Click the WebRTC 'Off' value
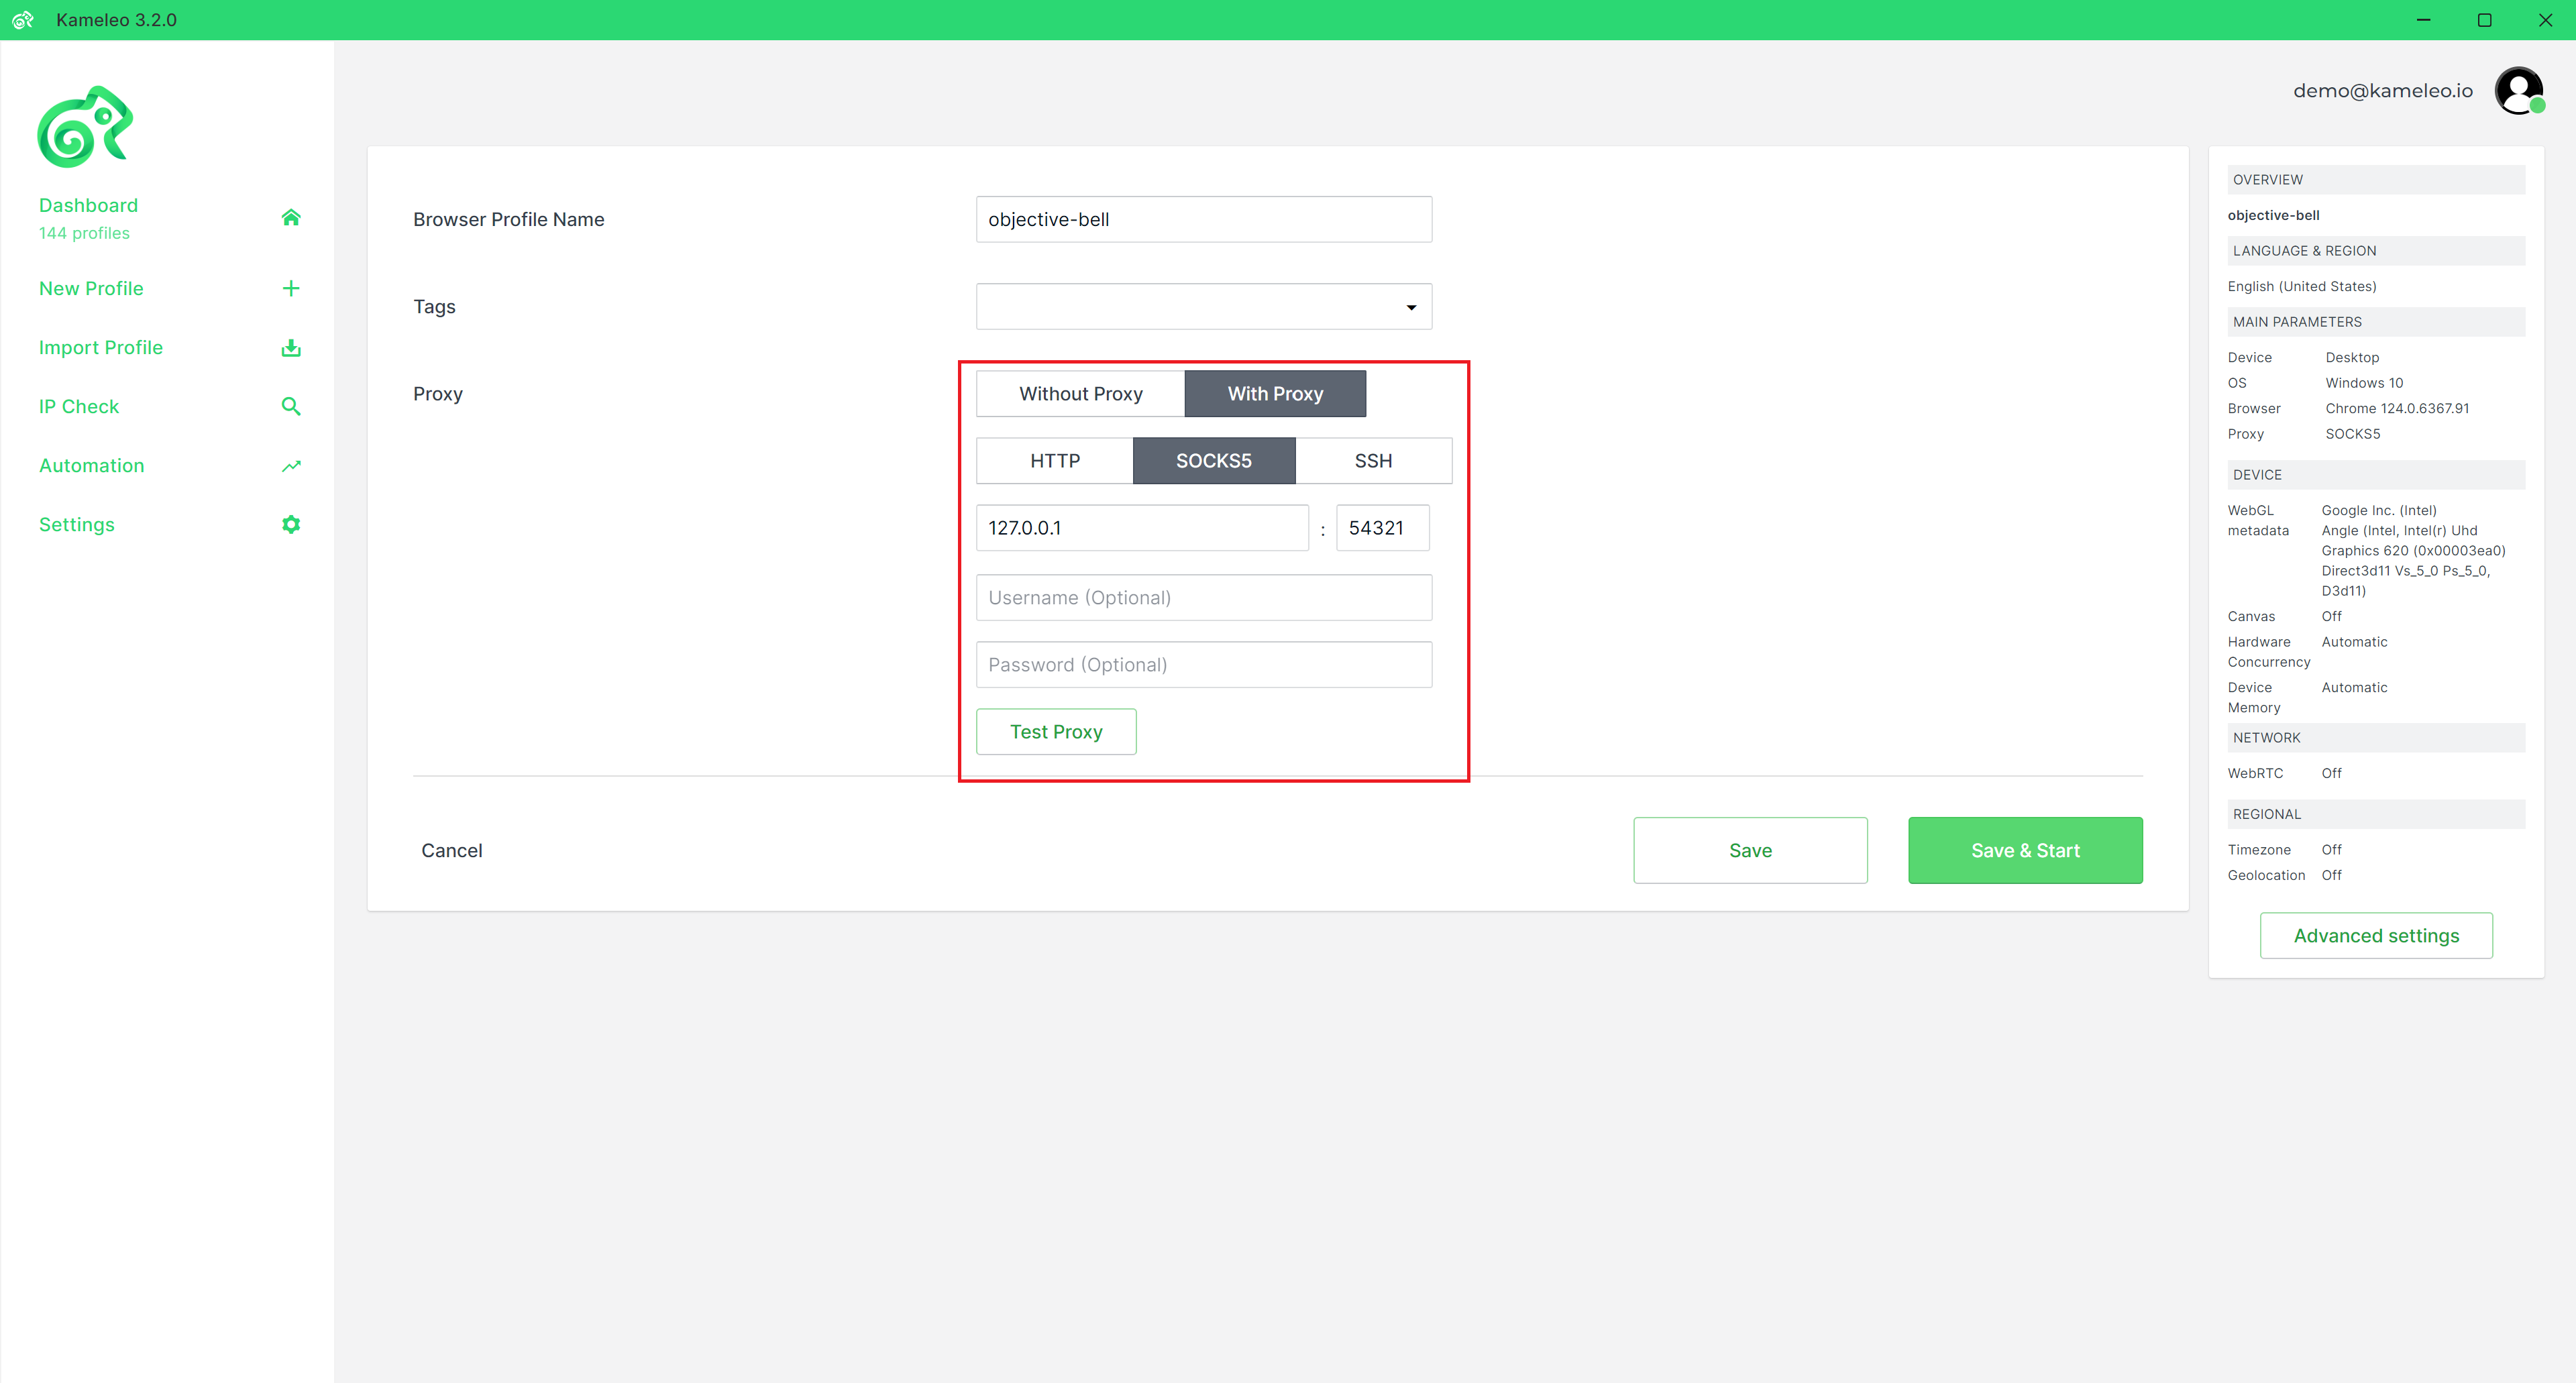 (x=2331, y=773)
